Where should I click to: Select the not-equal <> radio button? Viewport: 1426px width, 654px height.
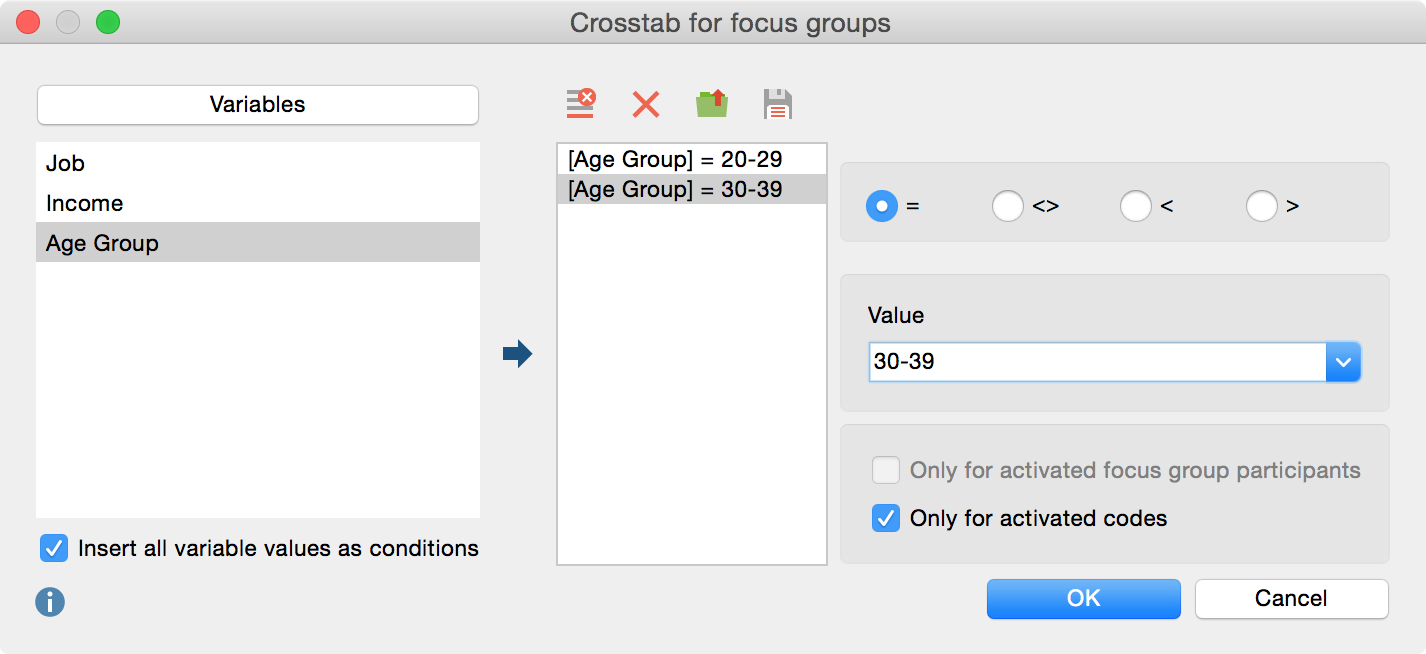coord(1007,206)
